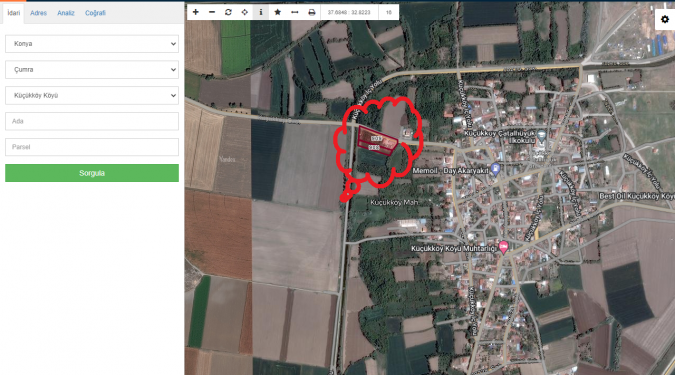Print the map

(312, 12)
